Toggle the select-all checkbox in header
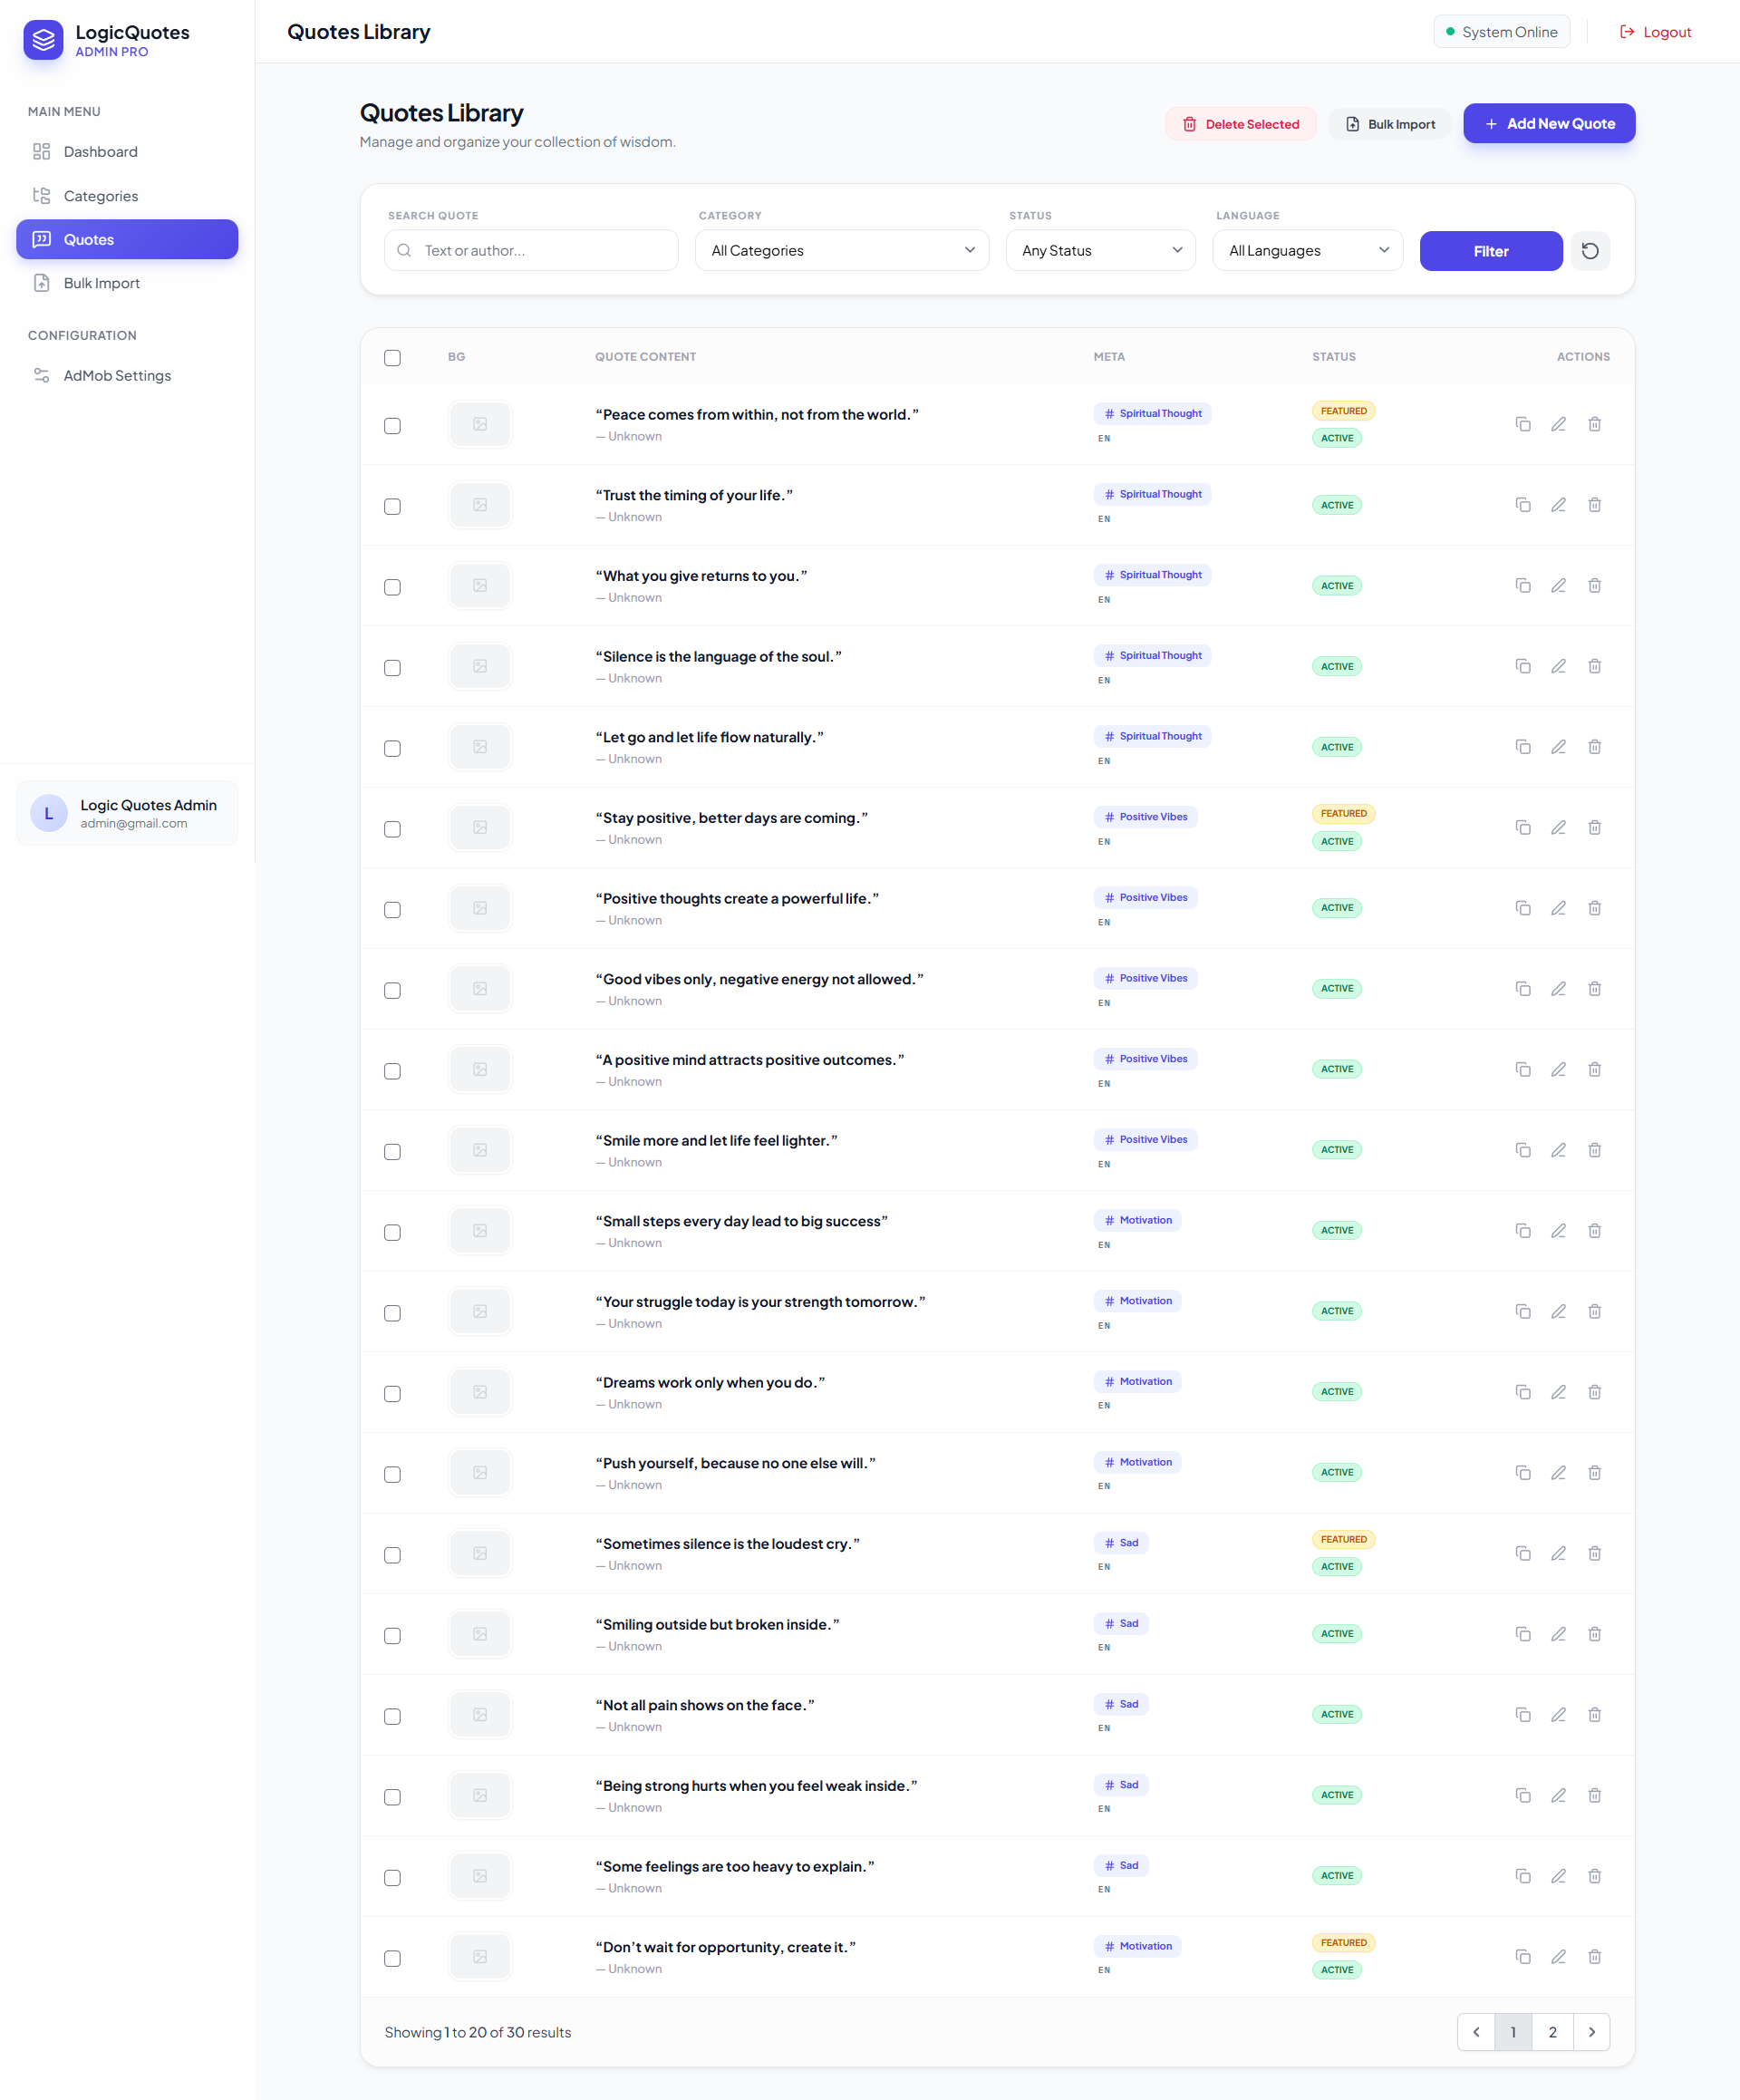 (392, 358)
